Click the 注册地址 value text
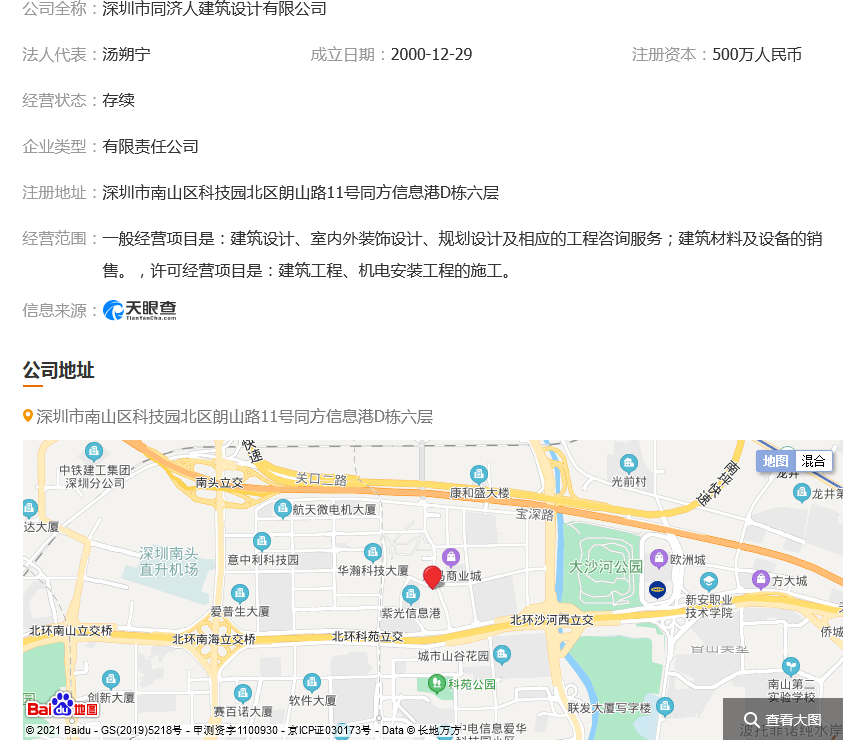Viewport: 852px width, 748px height. (x=300, y=193)
